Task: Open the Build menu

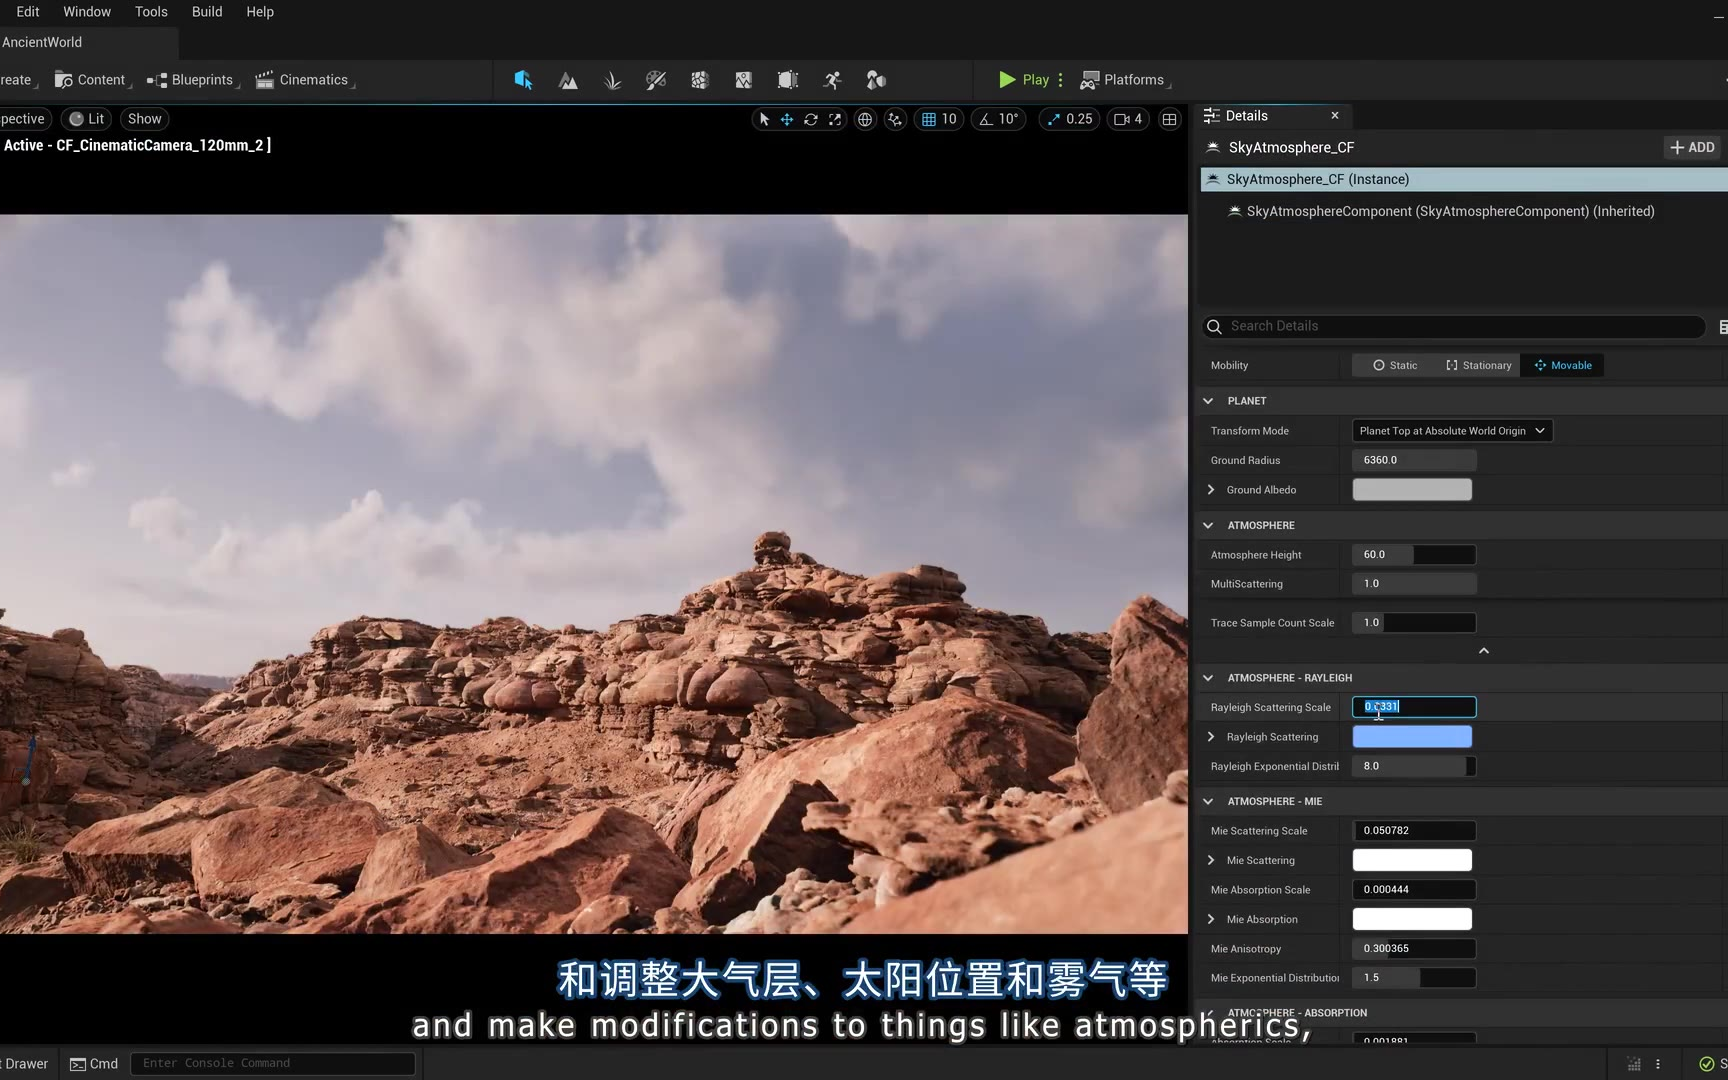Action: [x=207, y=12]
